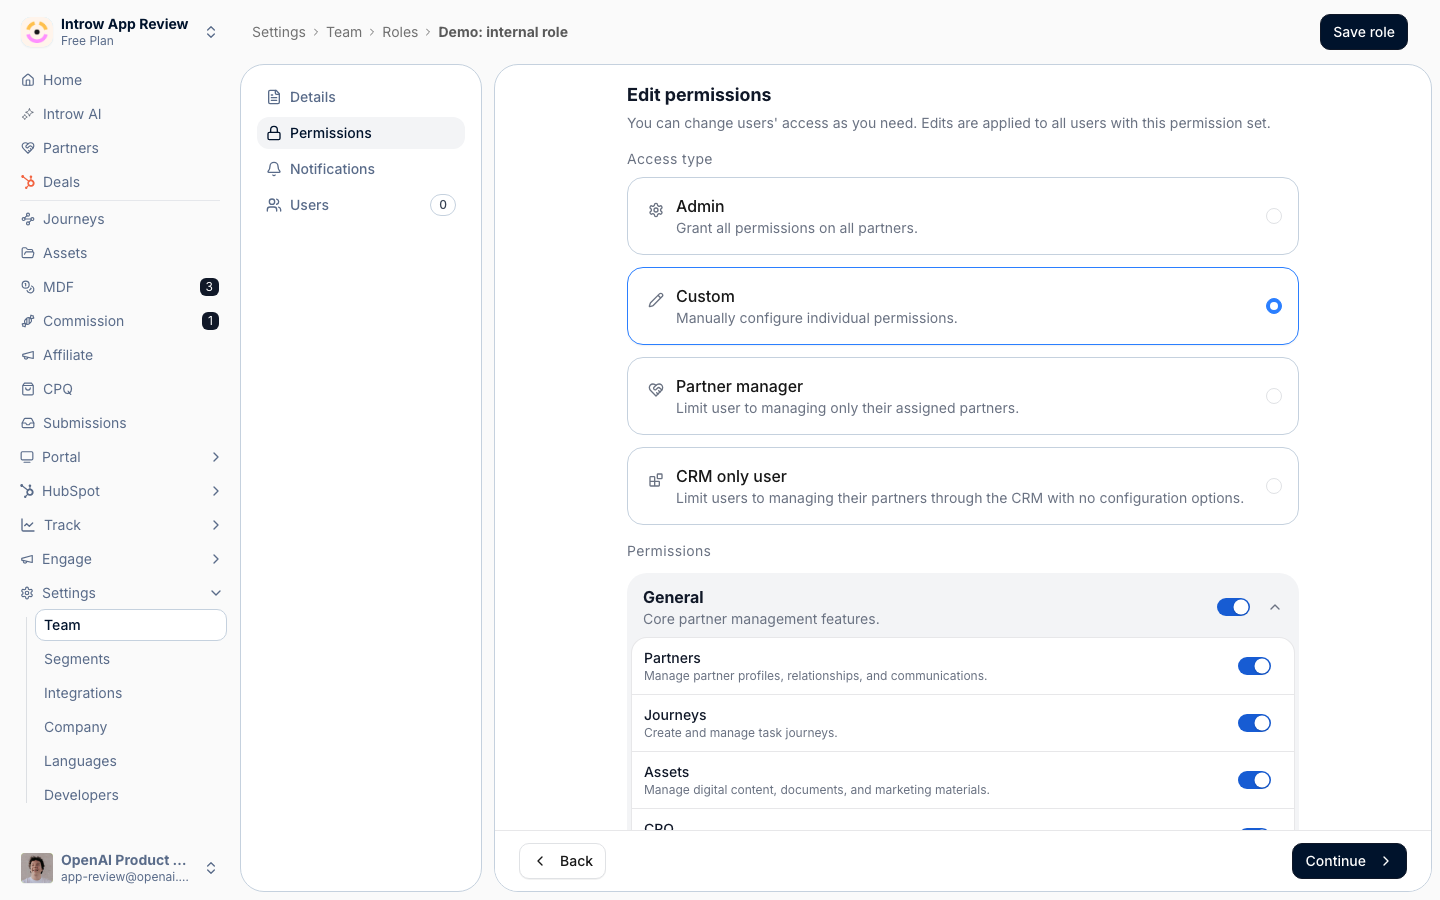1440x900 pixels.
Task: Open Integrations under Settings
Action: [131, 693]
